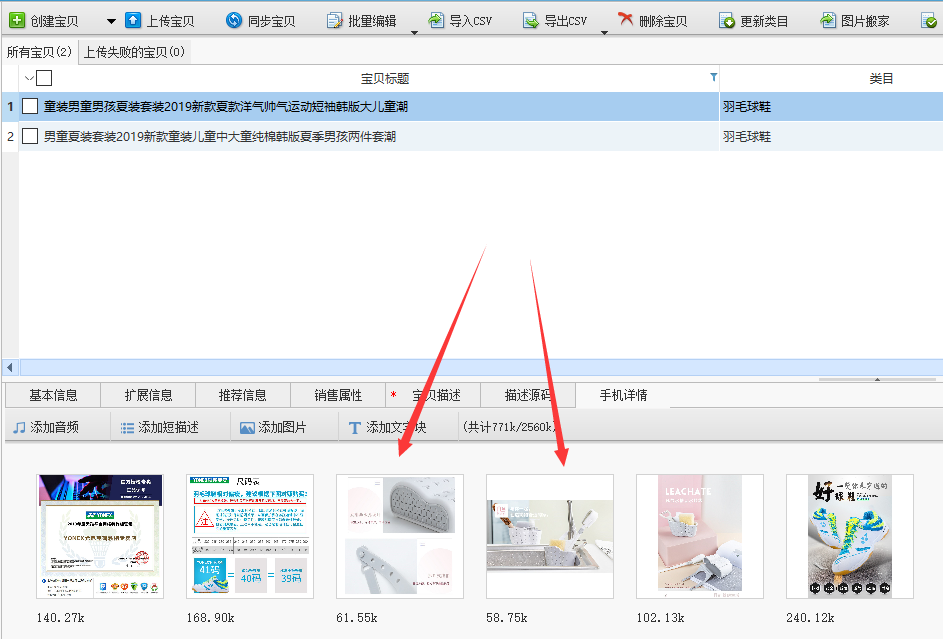Click the horizontal scrollbar left arrow under the table
Viewport: 943px width, 639px height.
[x=10, y=367]
